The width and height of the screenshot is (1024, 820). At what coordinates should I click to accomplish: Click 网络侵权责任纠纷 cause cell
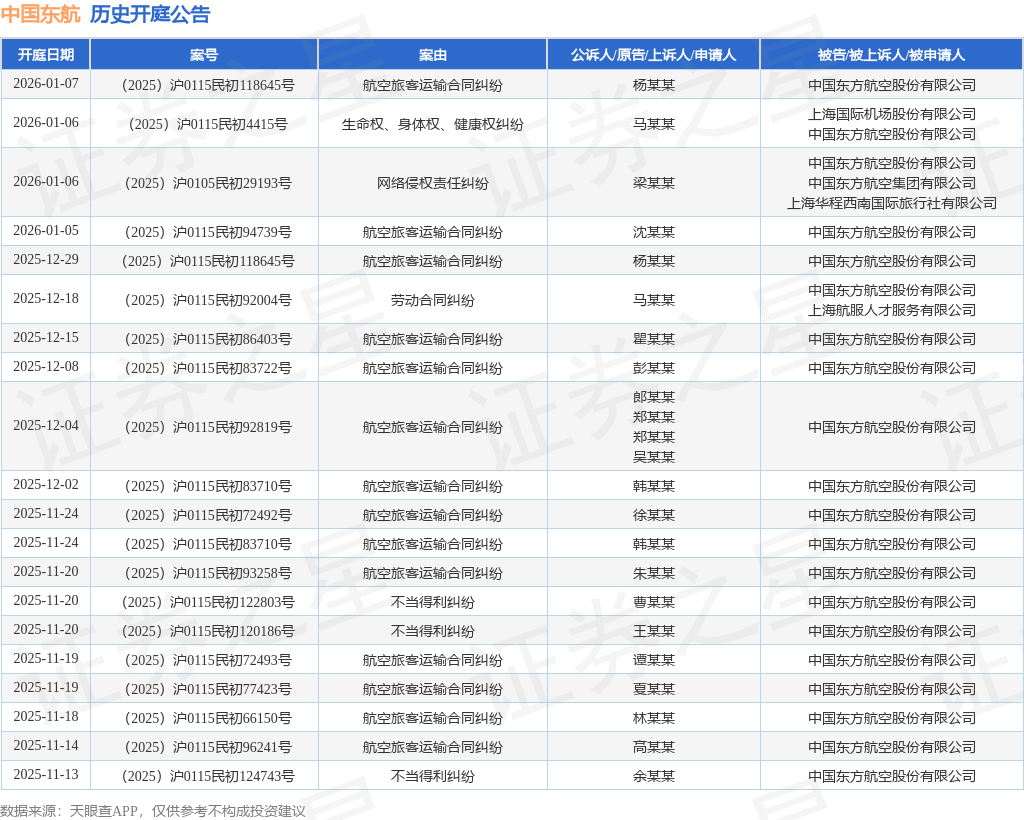click(432, 183)
